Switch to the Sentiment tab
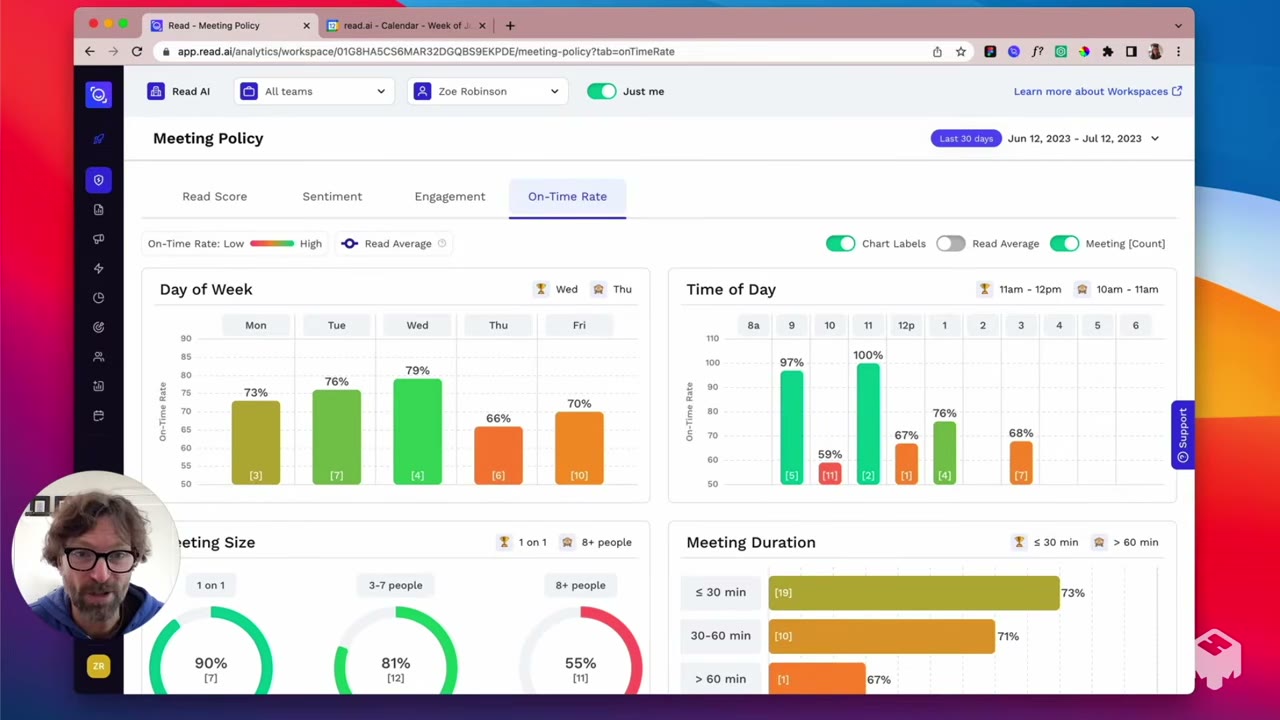 (332, 196)
